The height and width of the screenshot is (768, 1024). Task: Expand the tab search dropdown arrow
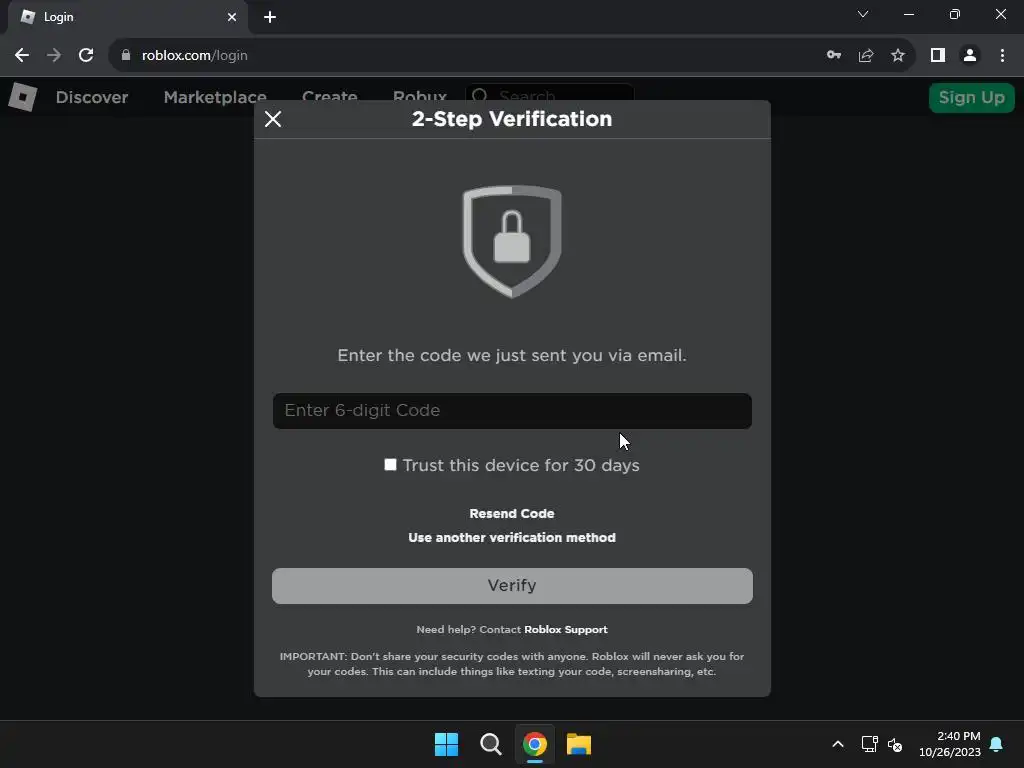[x=863, y=14]
